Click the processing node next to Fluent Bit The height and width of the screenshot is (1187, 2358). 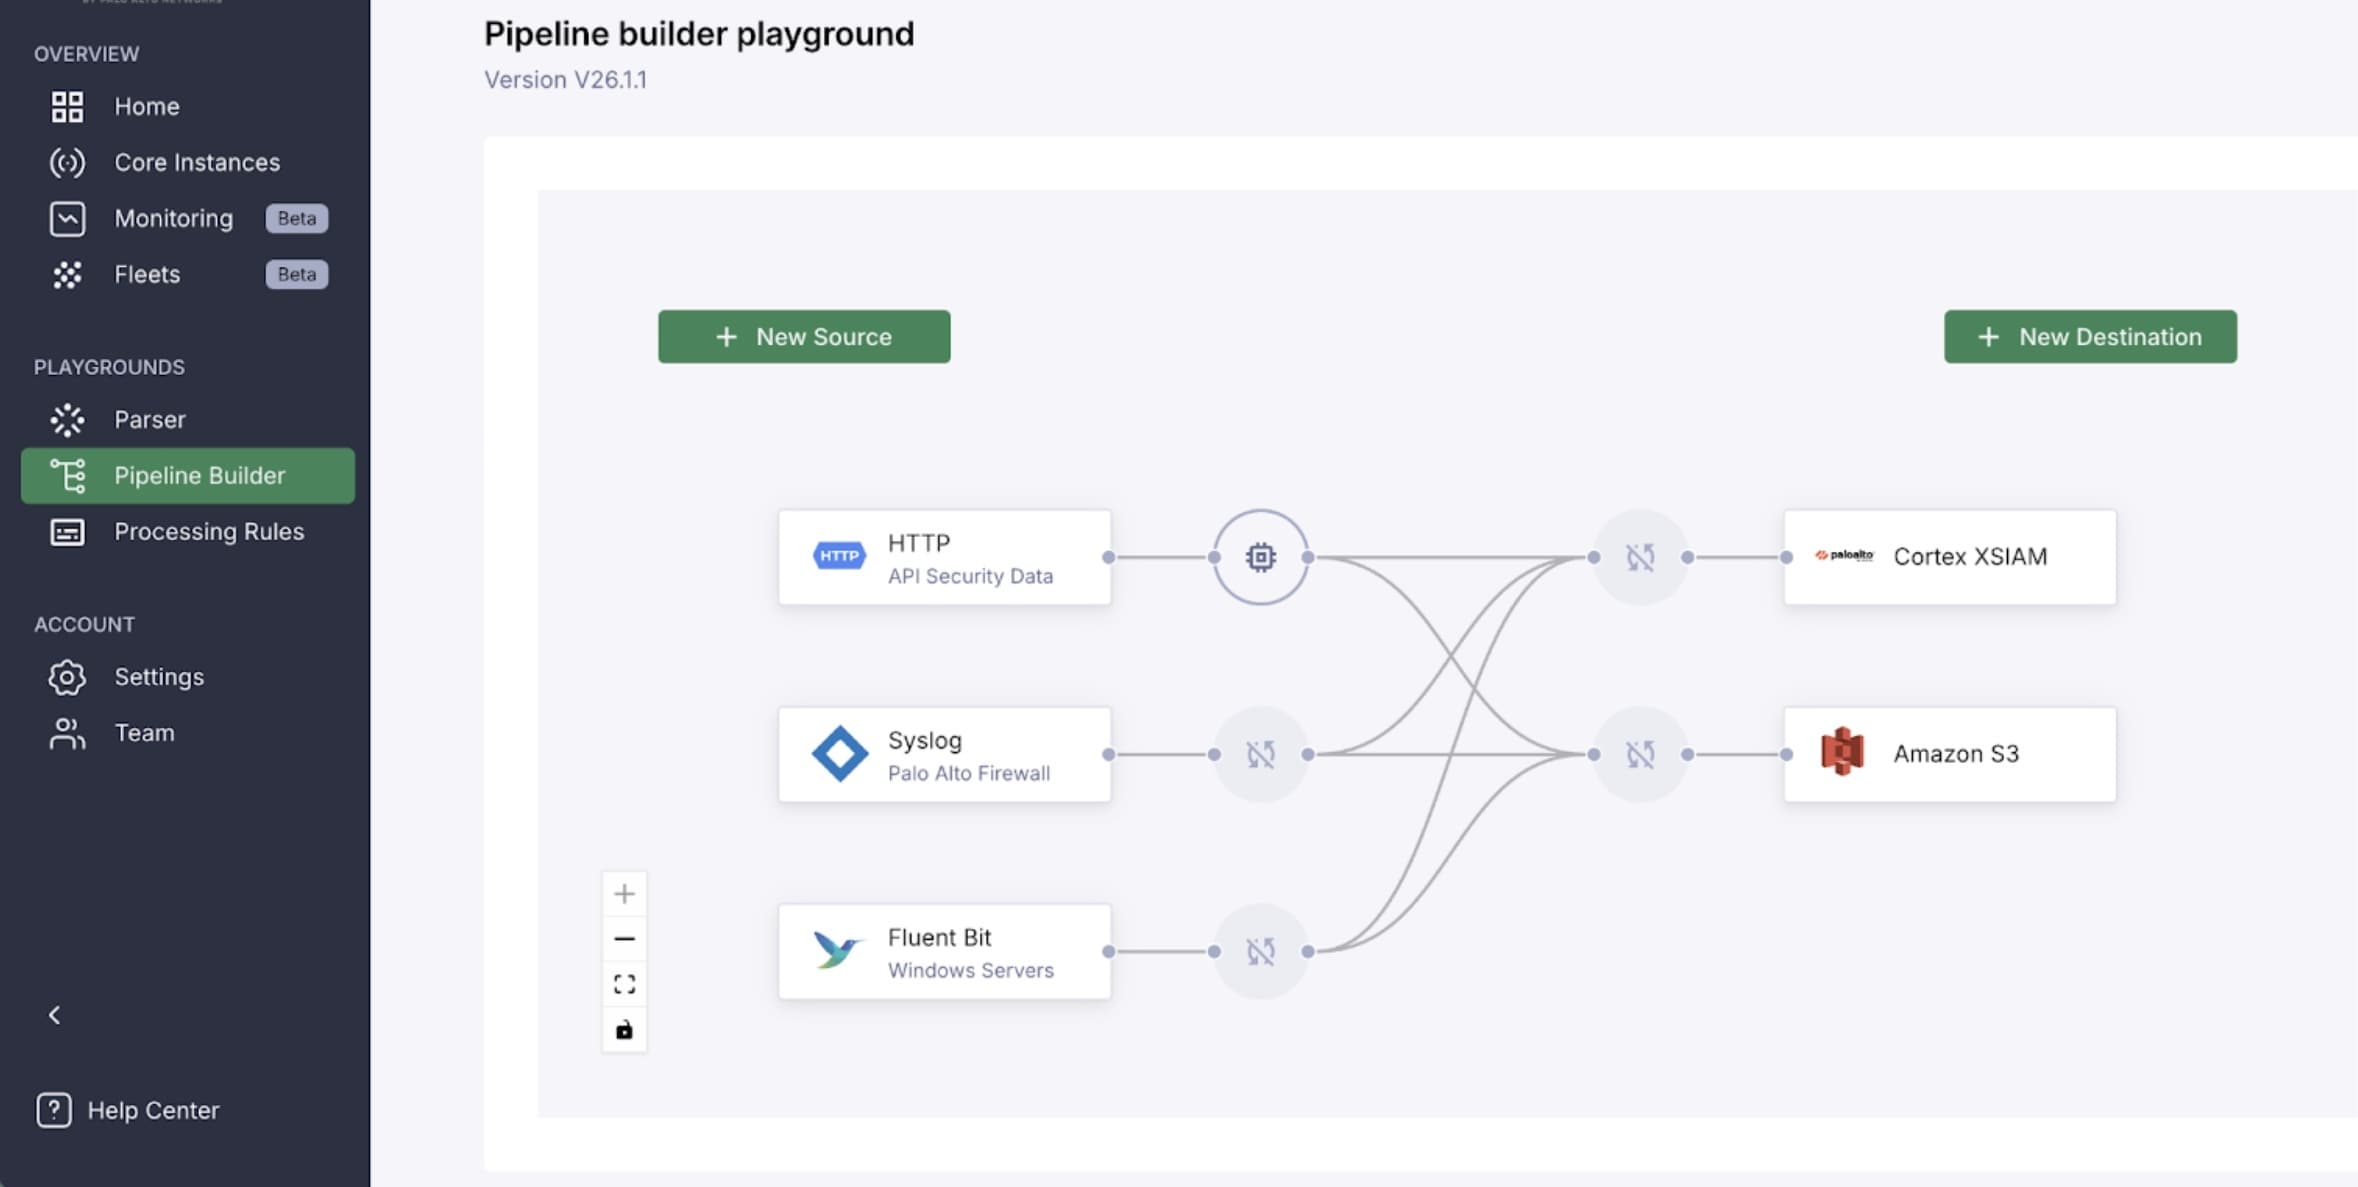point(1260,951)
